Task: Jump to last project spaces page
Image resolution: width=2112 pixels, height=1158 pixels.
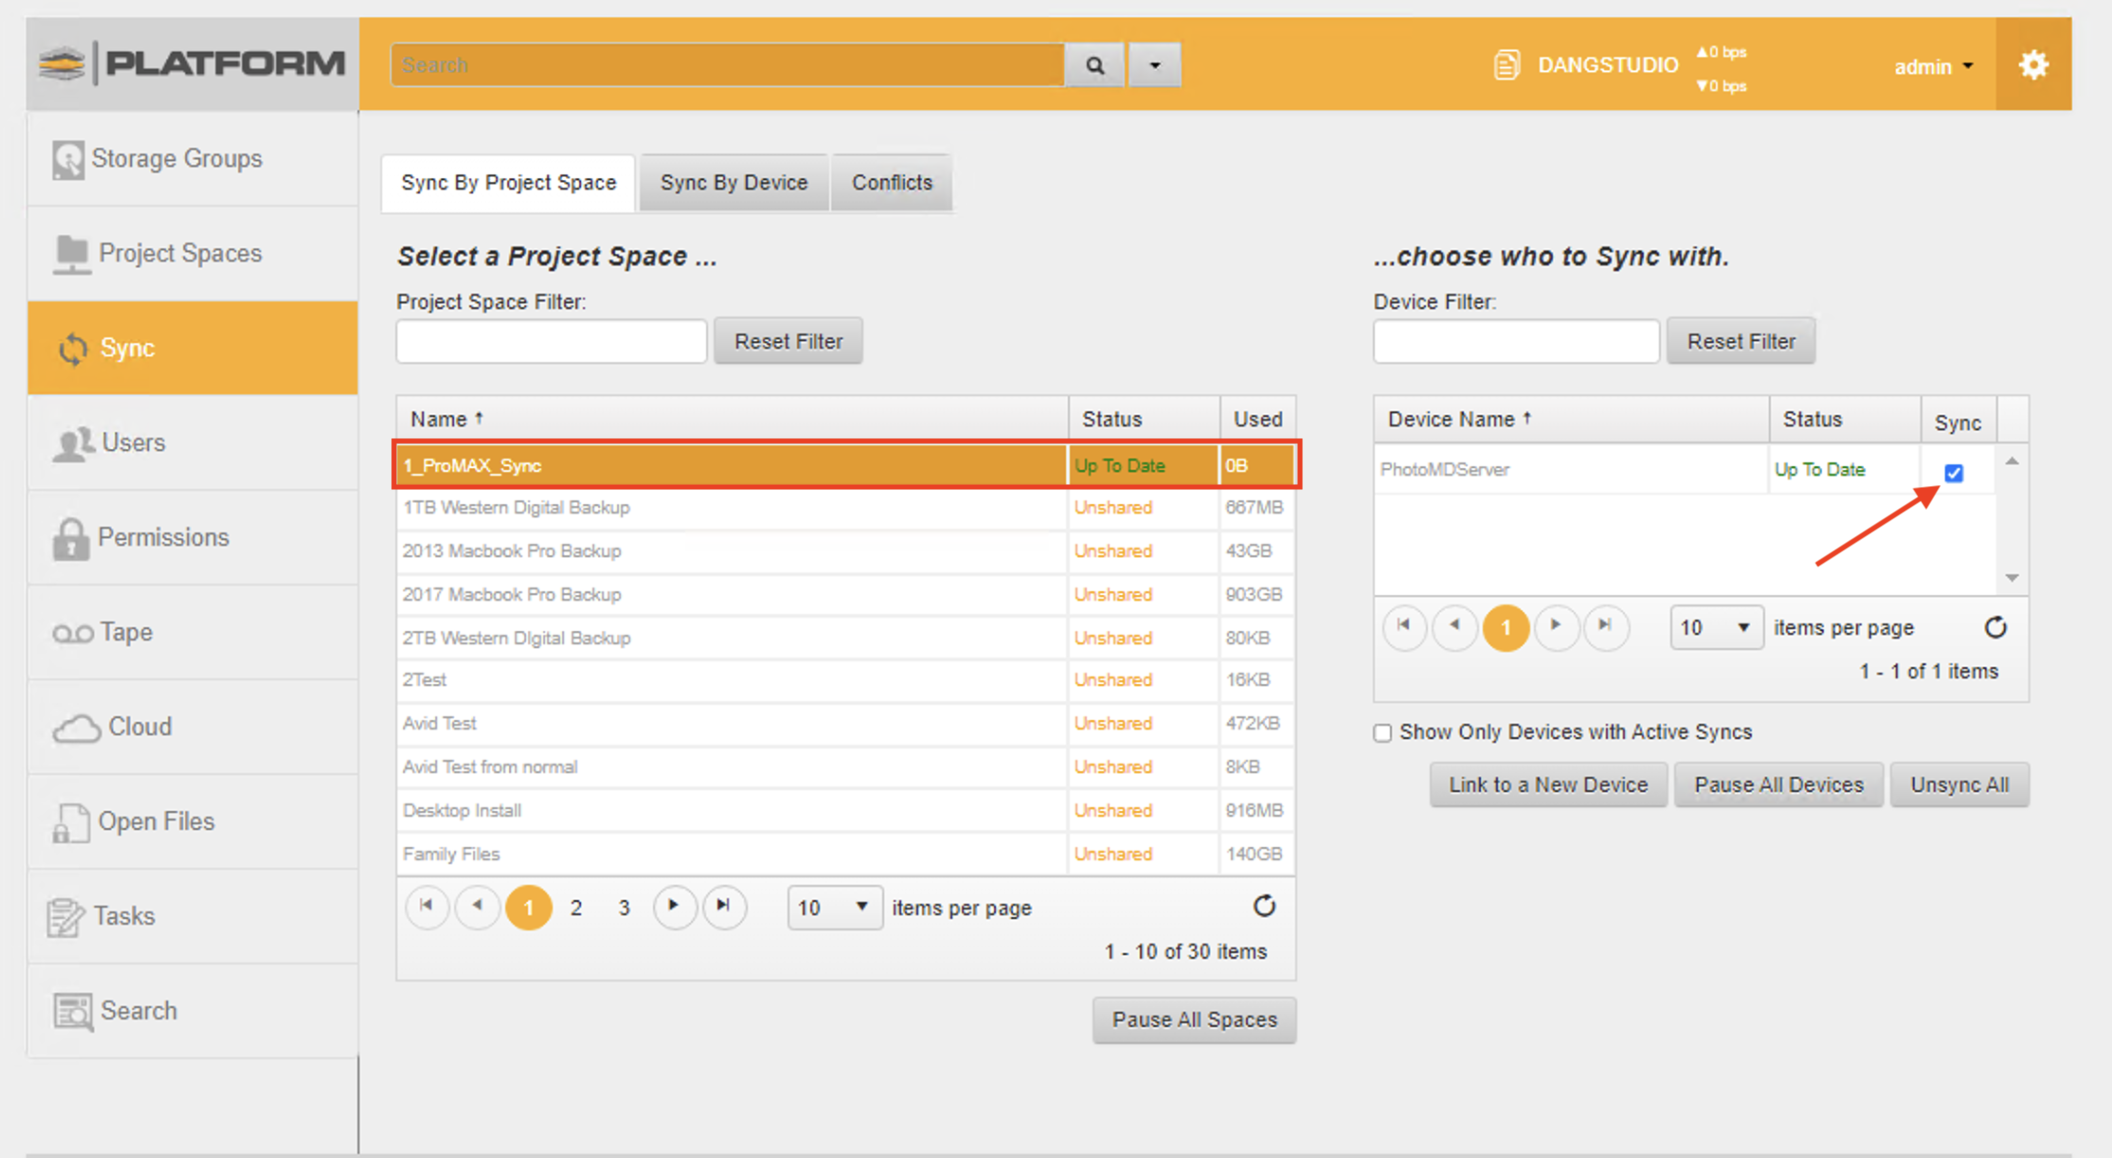Action: [x=723, y=906]
